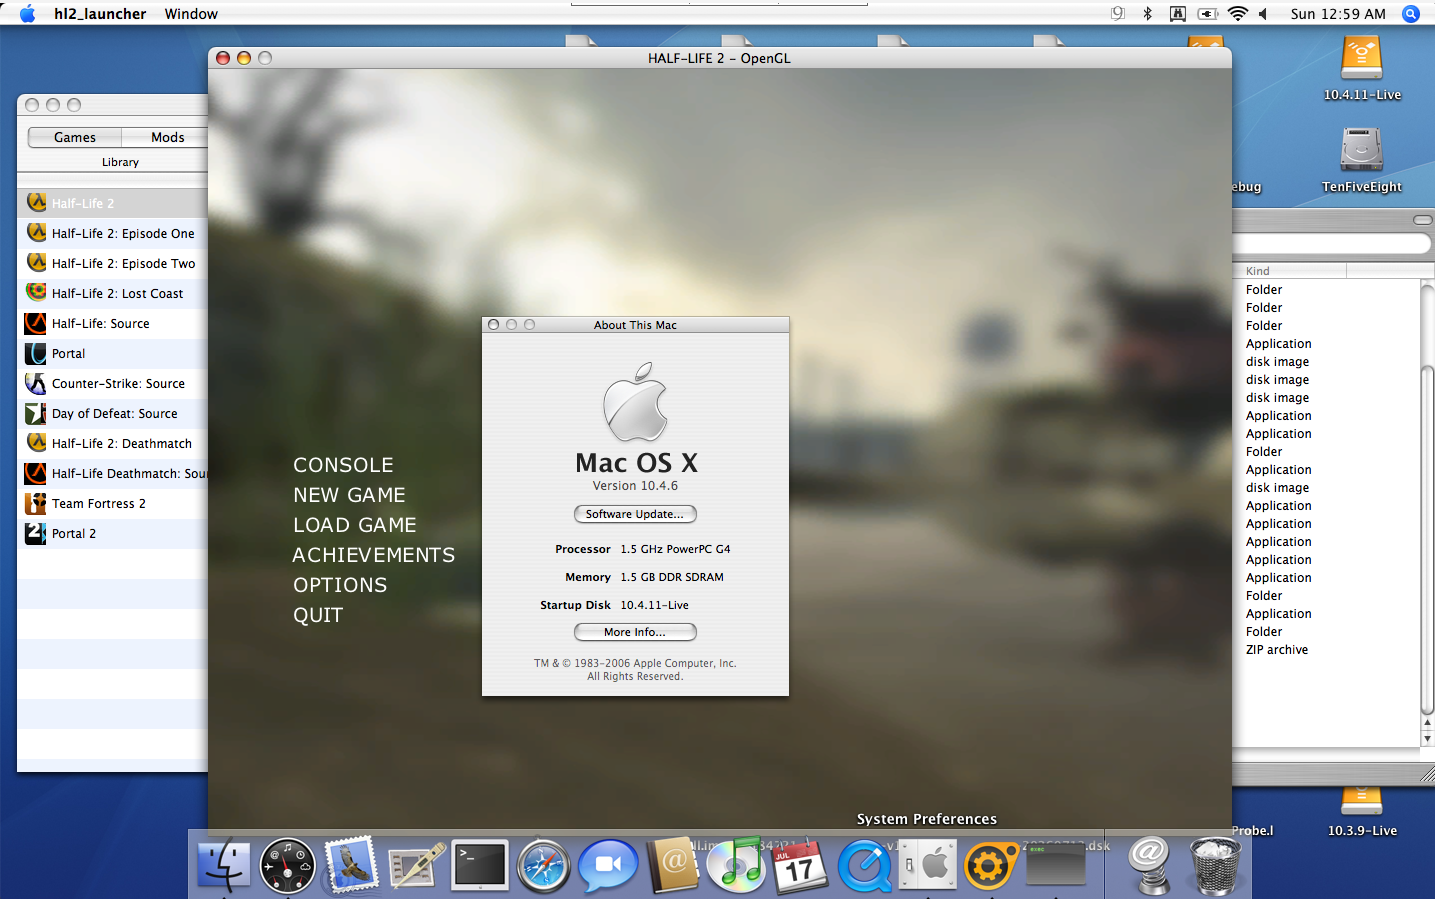Click the clock showing Sun 12:59 AM
1435x899 pixels.
(x=1338, y=14)
